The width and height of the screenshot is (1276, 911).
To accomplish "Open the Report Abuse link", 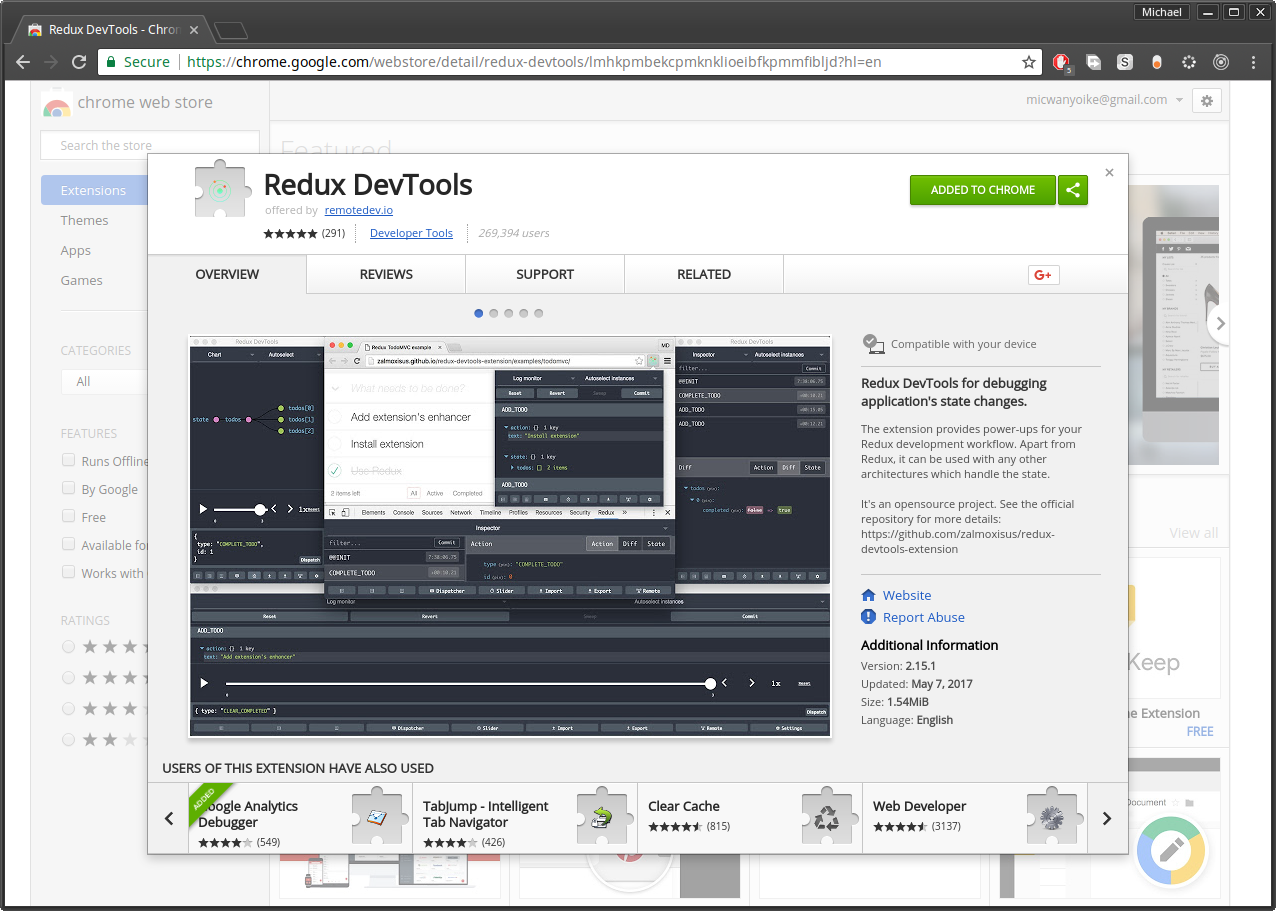I will tap(924, 617).
